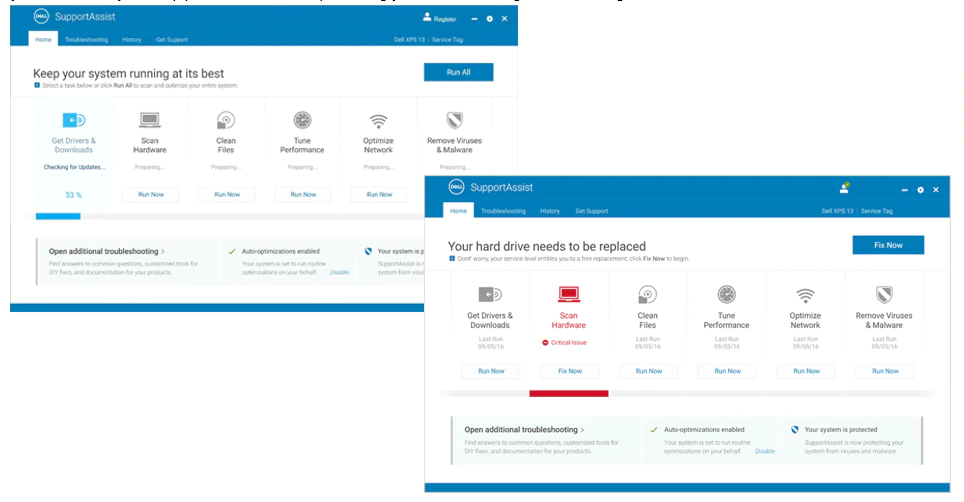Click 'Dell XPS 13' text in front window
This screenshot has width=964, height=502.
pos(837,211)
